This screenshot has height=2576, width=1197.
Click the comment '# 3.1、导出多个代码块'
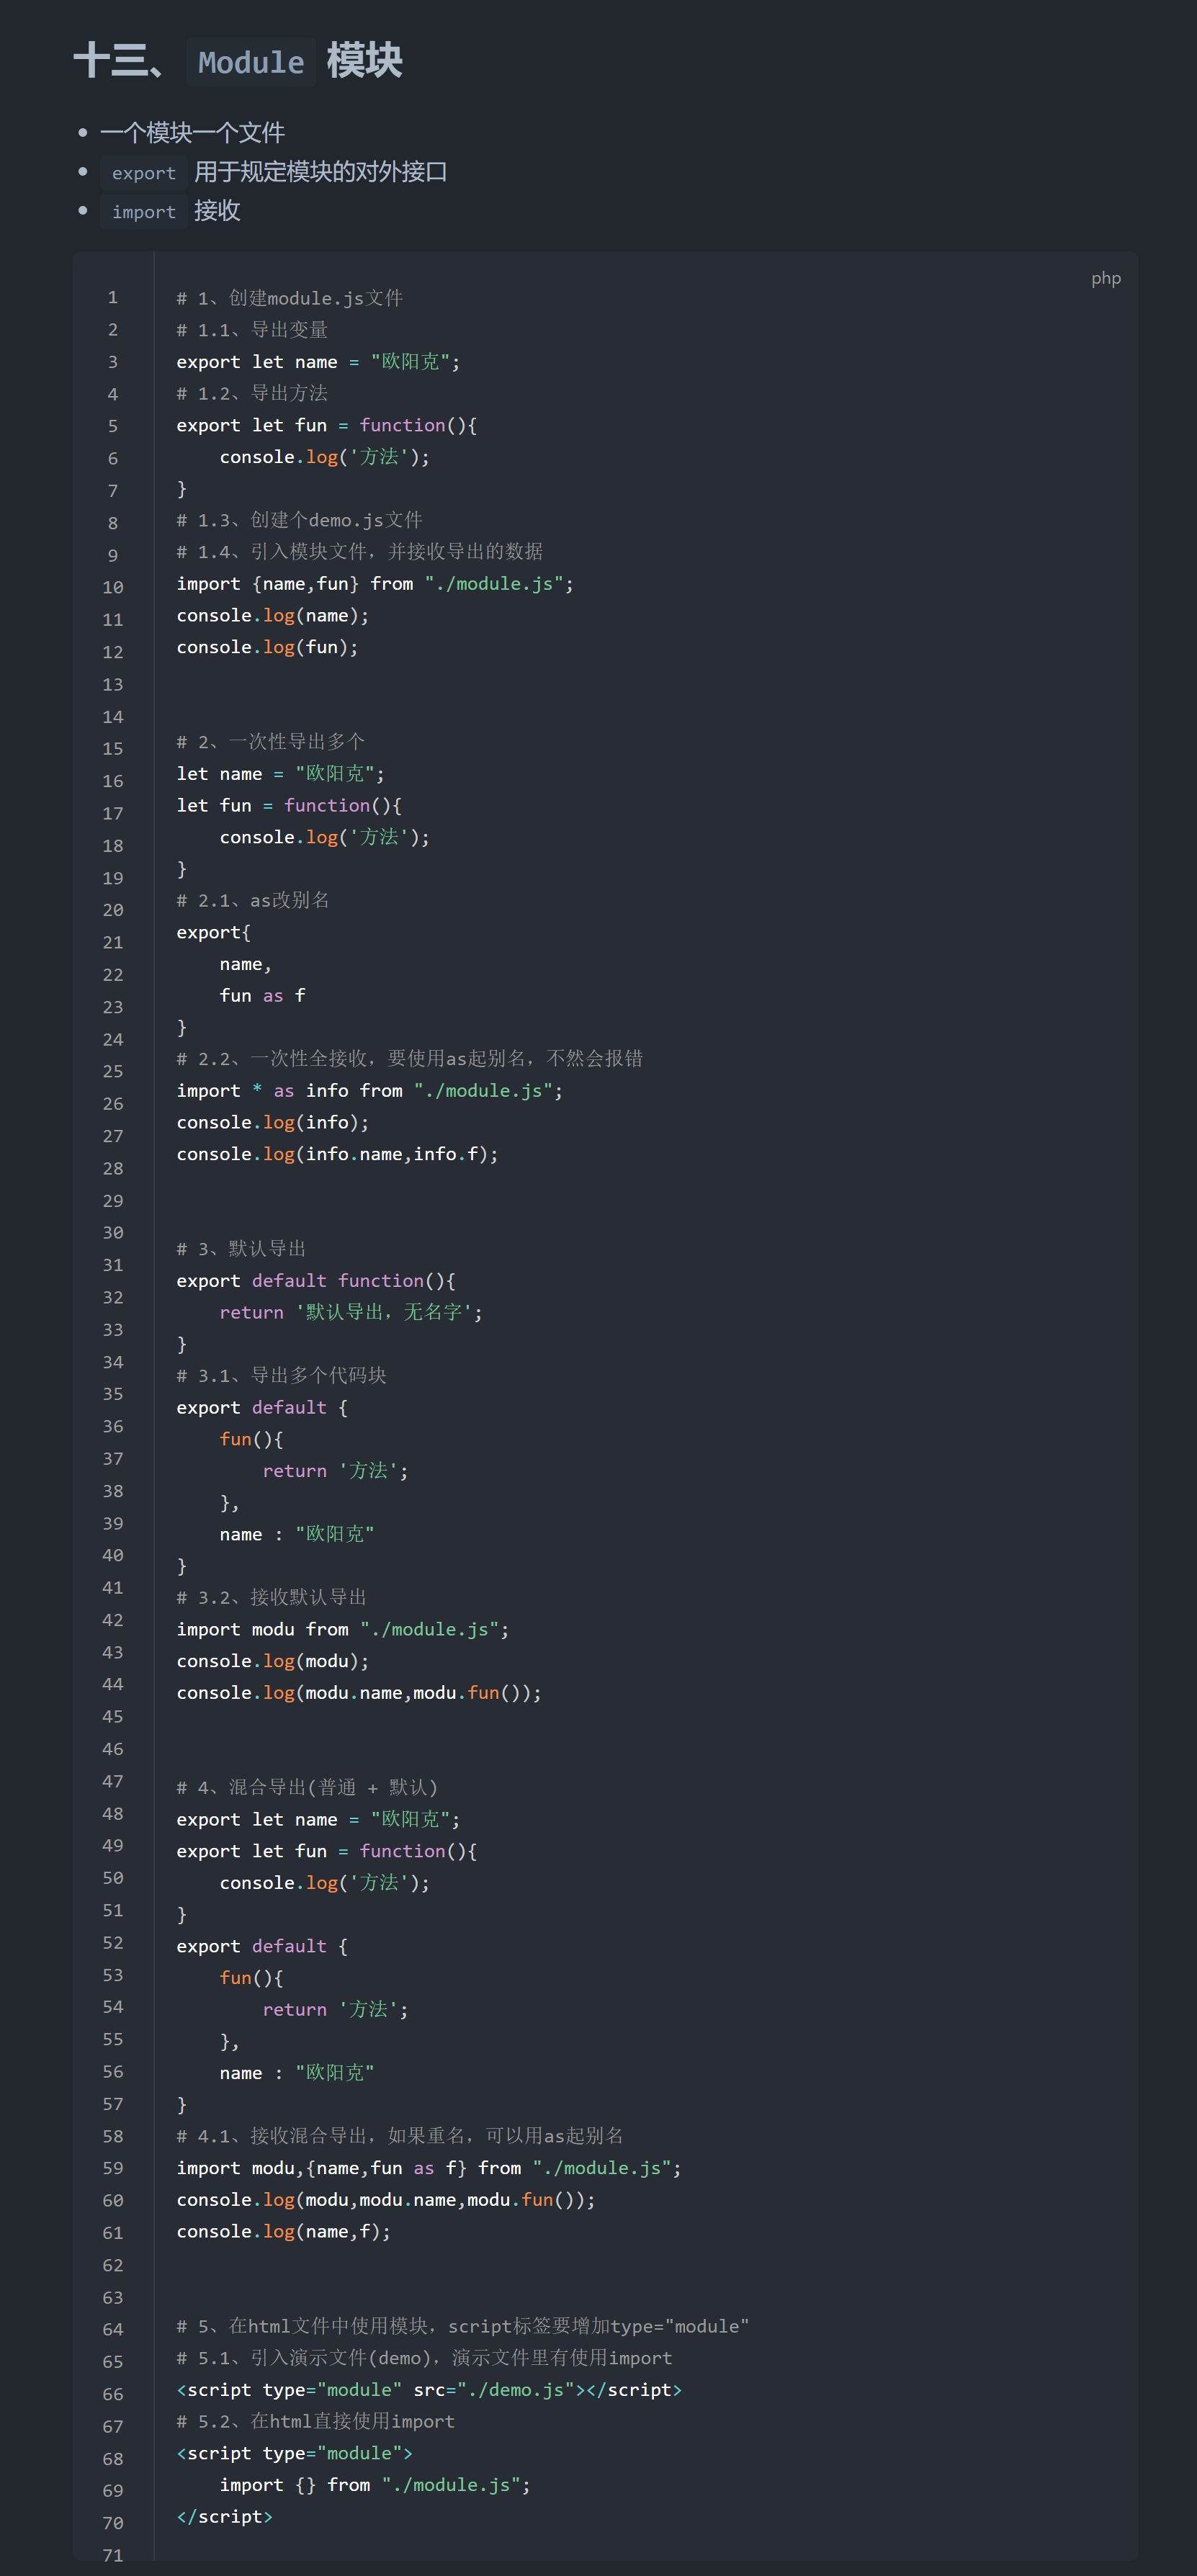click(281, 1376)
